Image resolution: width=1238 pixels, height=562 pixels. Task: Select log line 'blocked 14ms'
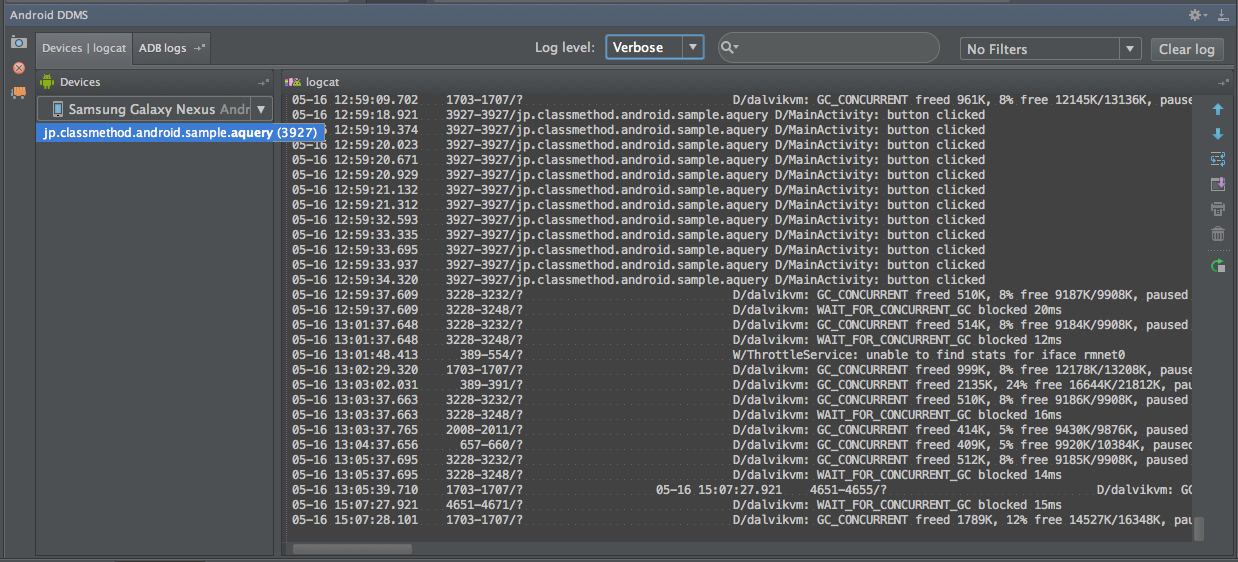(677, 475)
